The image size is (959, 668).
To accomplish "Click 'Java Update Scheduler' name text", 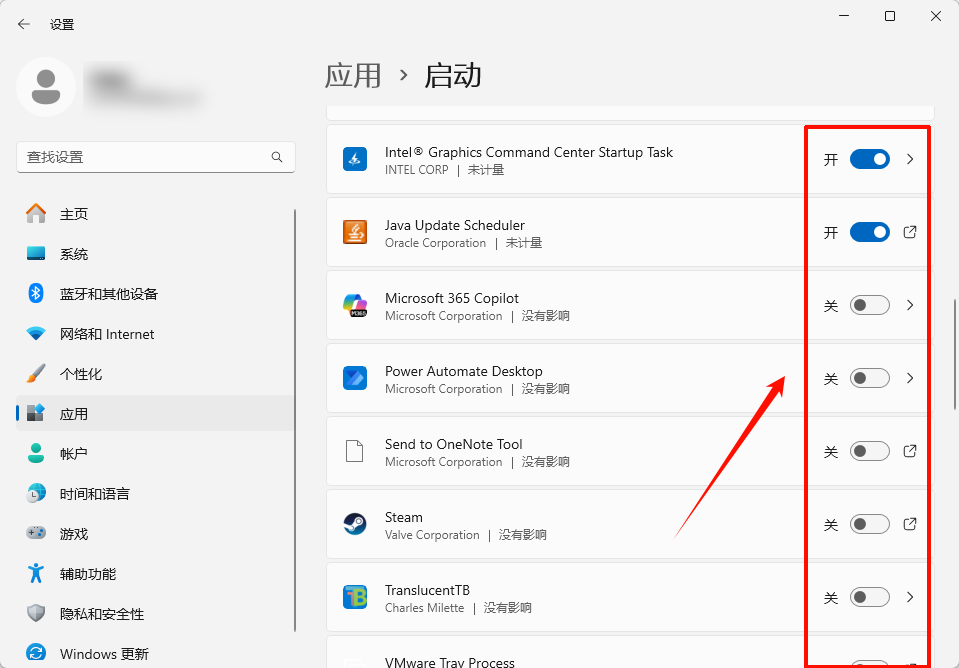I will [x=454, y=225].
